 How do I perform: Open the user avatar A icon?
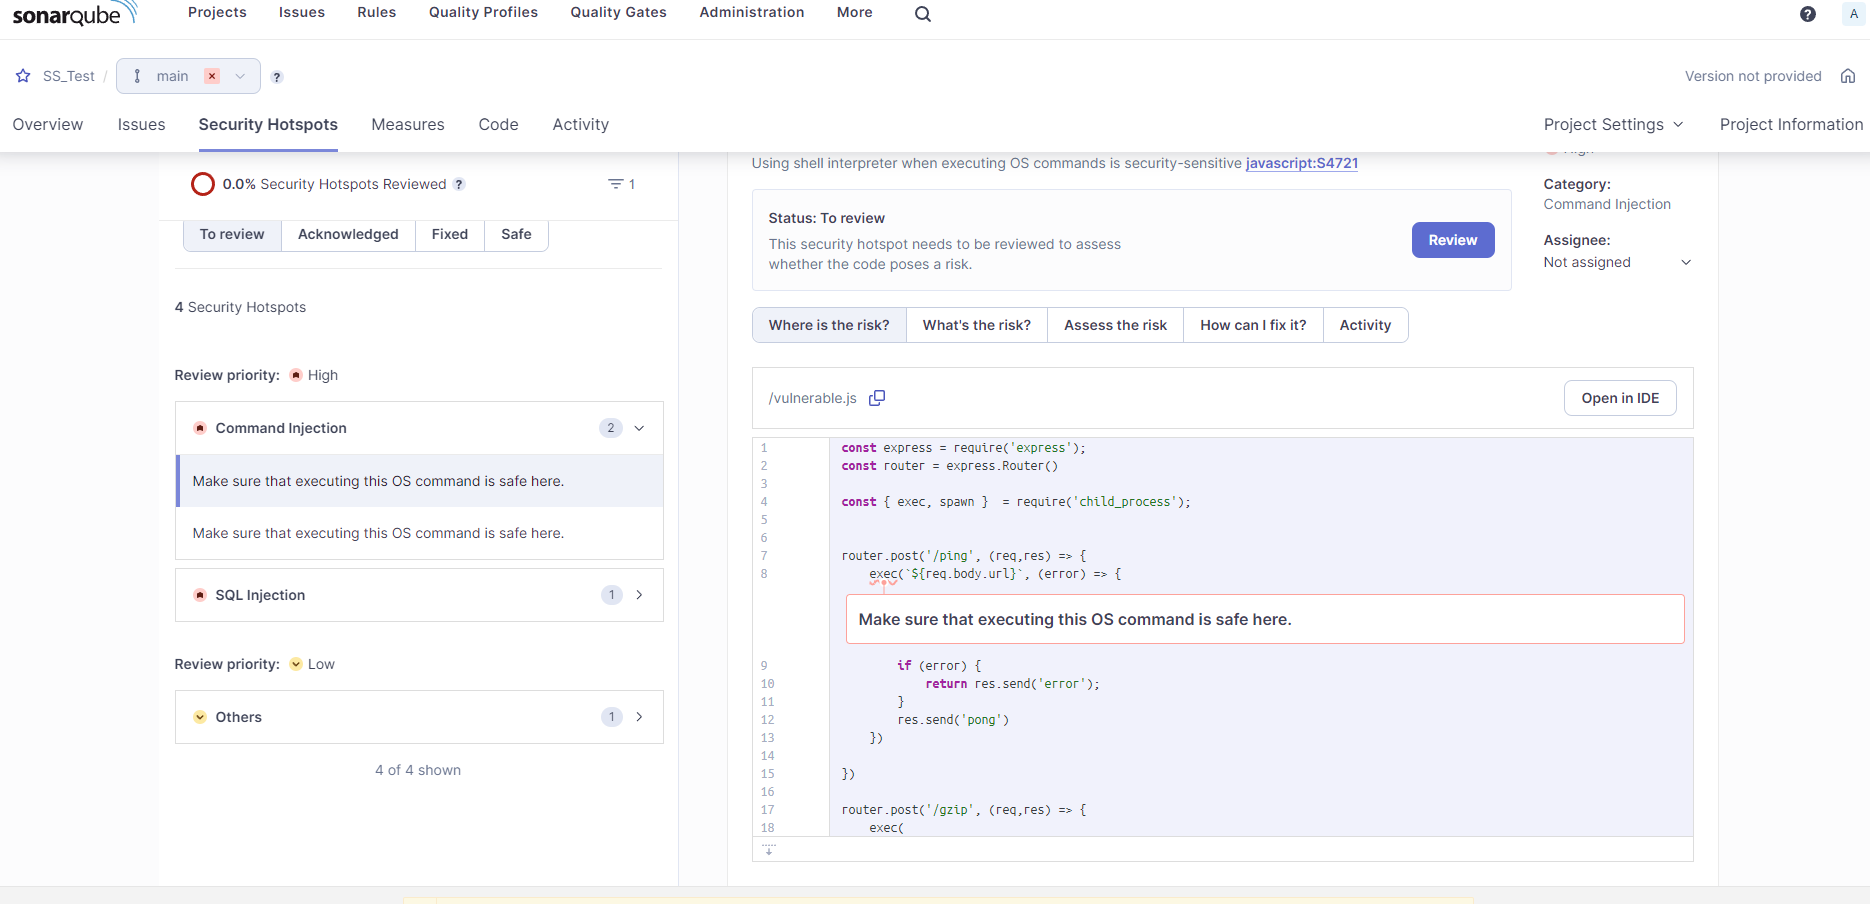(x=1854, y=14)
